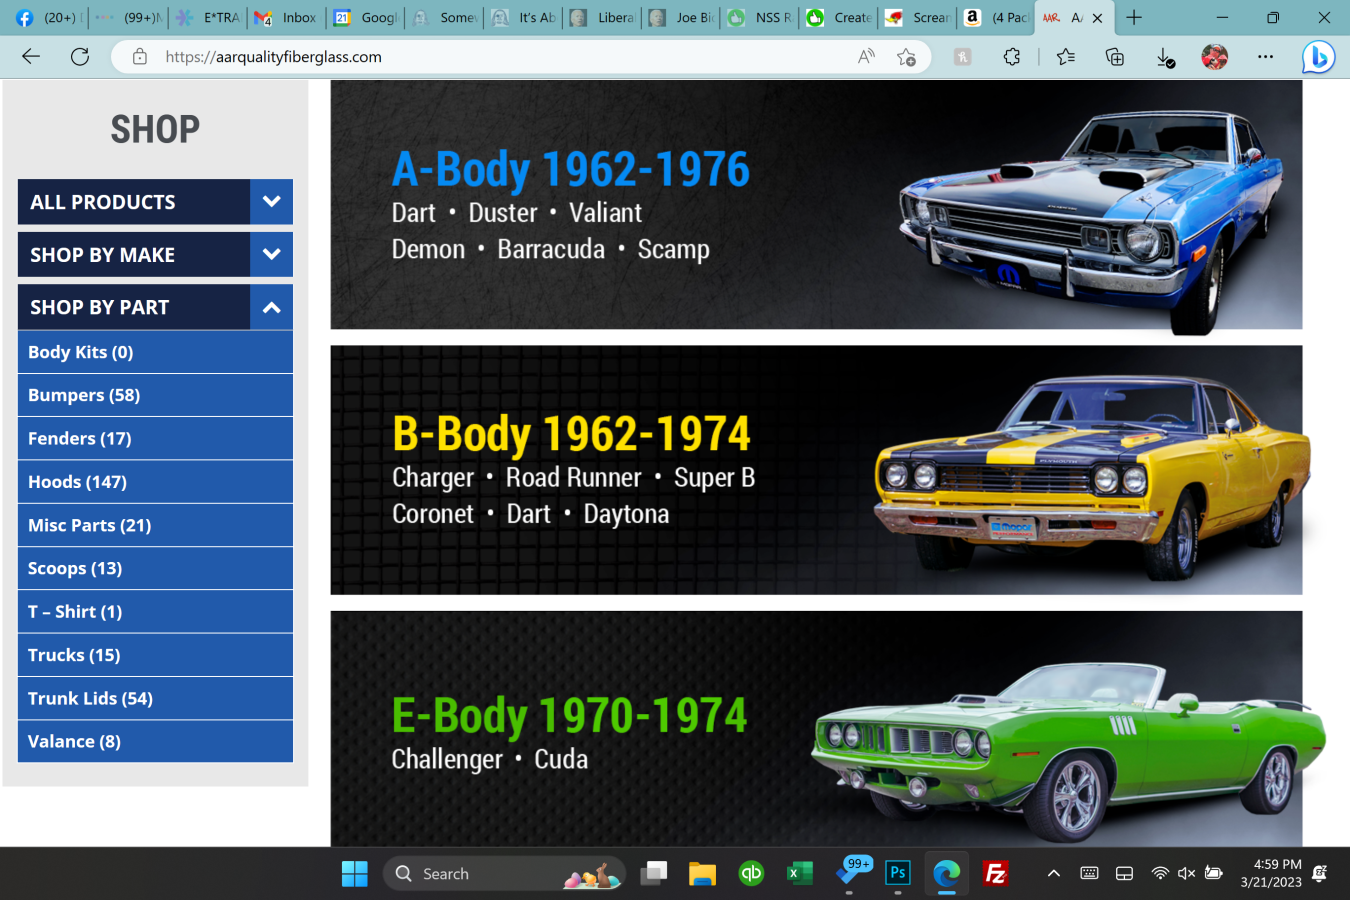Open browser Extensions puzzle icon

[1012, 57]
